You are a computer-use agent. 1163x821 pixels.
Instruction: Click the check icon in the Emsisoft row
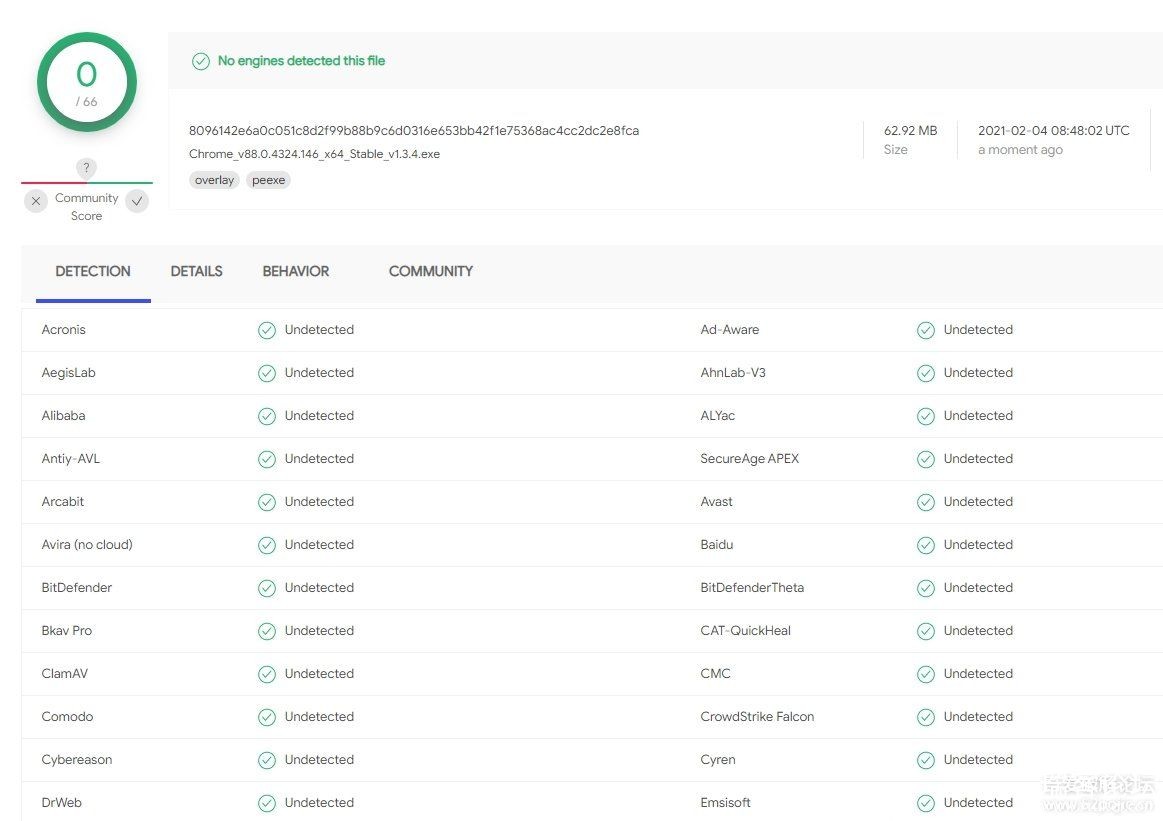926,803
